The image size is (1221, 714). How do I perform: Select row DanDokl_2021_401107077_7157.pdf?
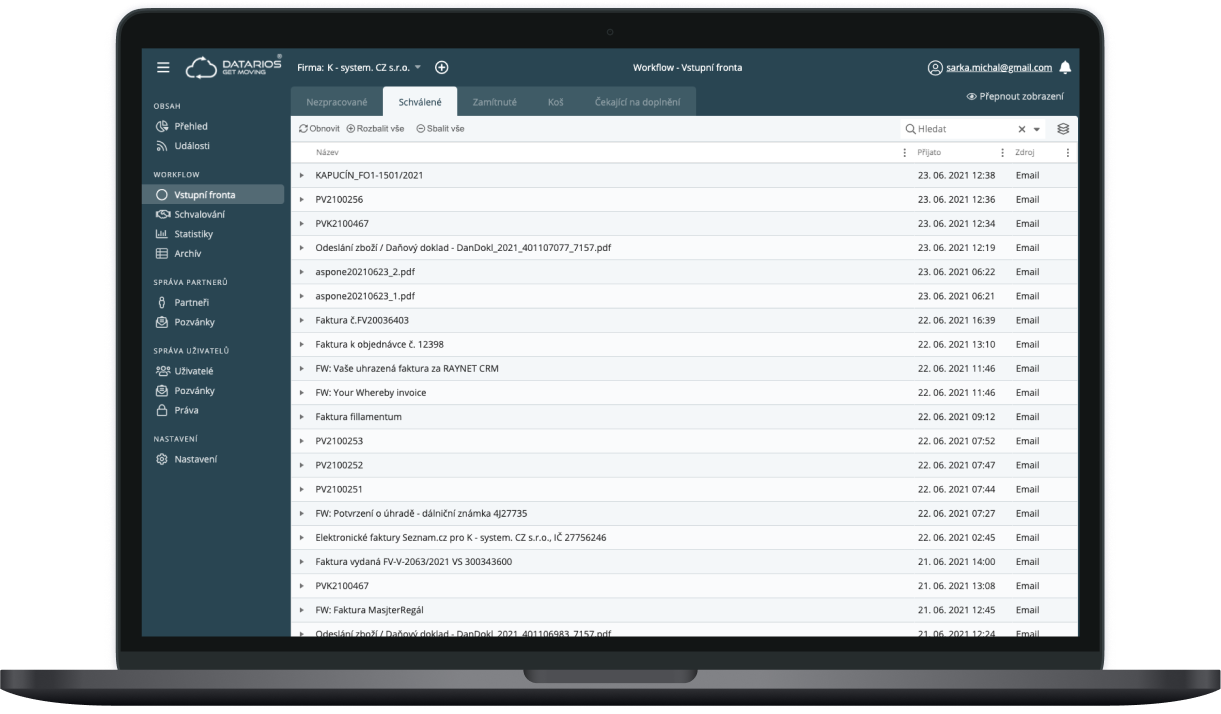coord(684,247)
